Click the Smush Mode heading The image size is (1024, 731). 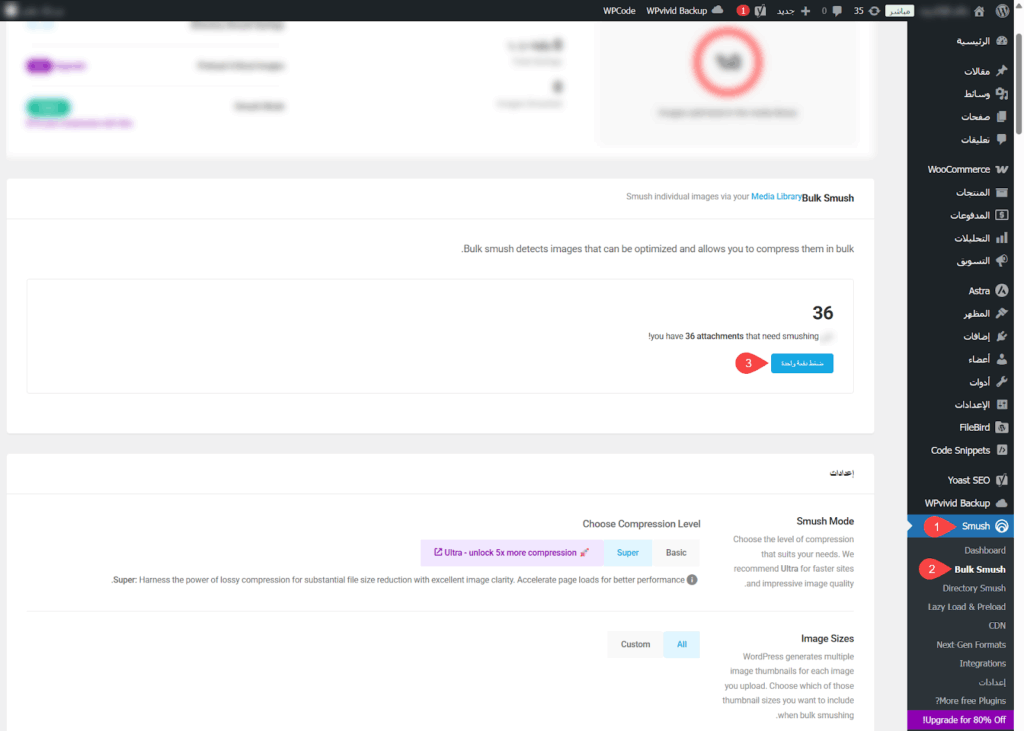pos(825,521)
